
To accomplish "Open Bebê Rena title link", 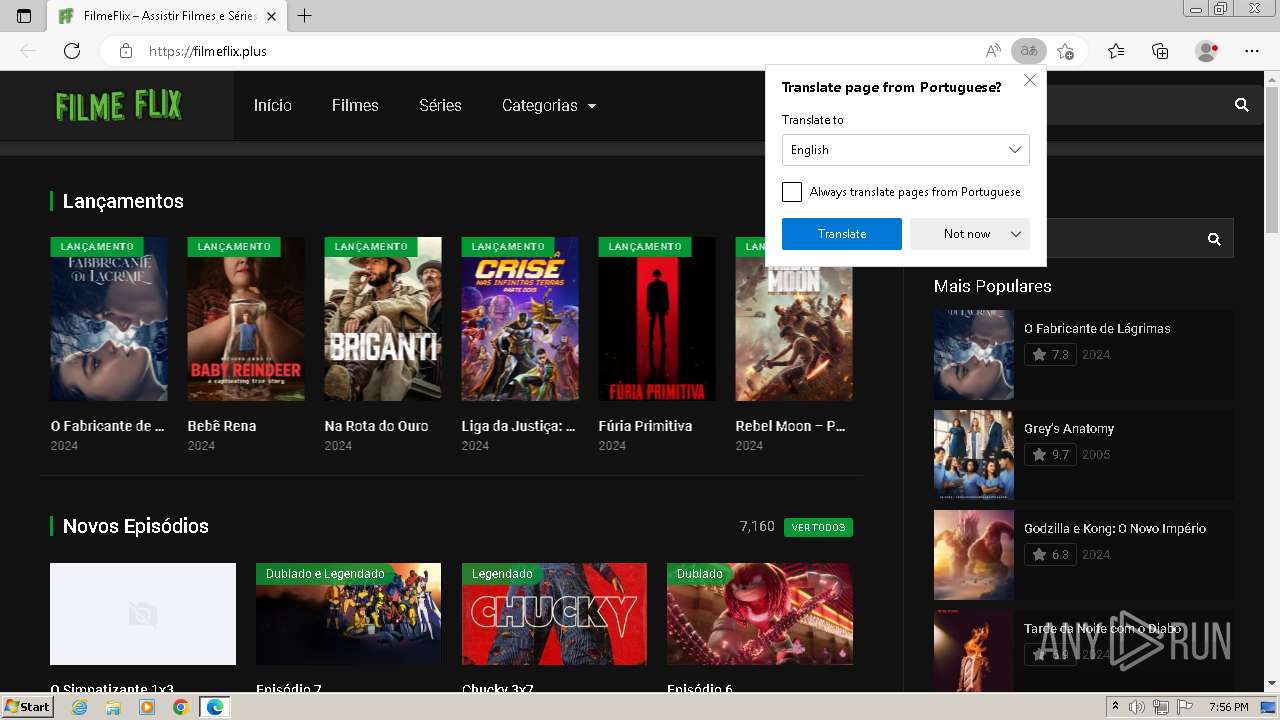I will pos(222,426).
